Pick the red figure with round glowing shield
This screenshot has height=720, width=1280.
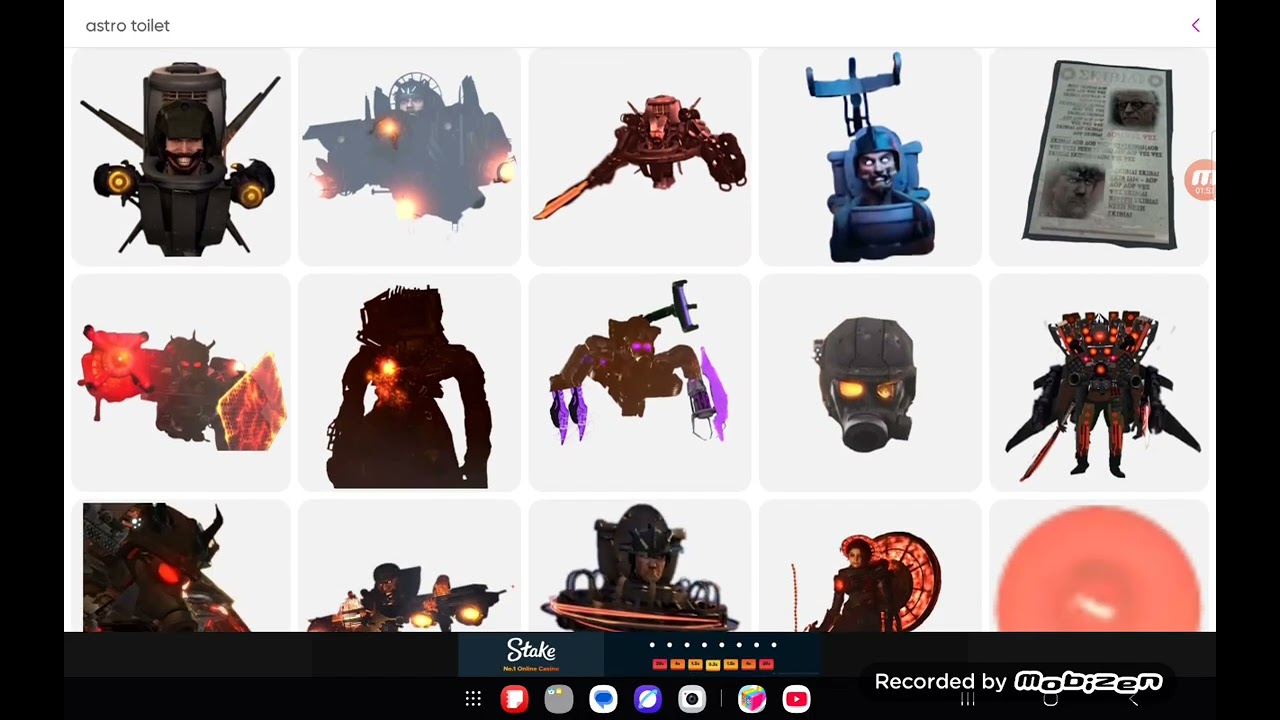pyautogui.click(x=869, y=566)
